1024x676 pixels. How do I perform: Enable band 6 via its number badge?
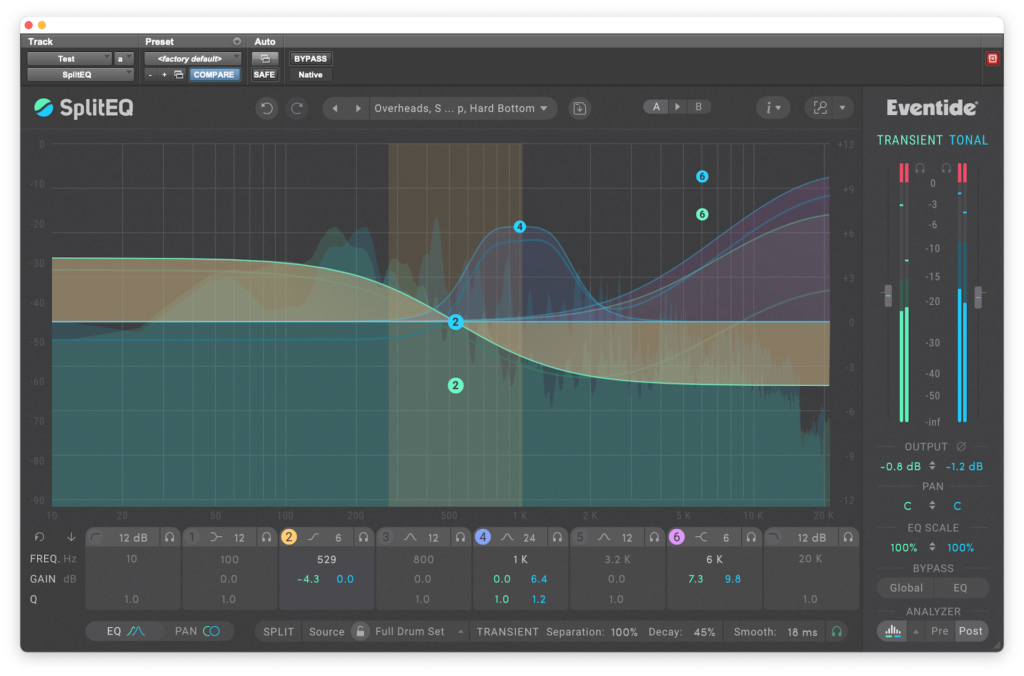(676, 537)
